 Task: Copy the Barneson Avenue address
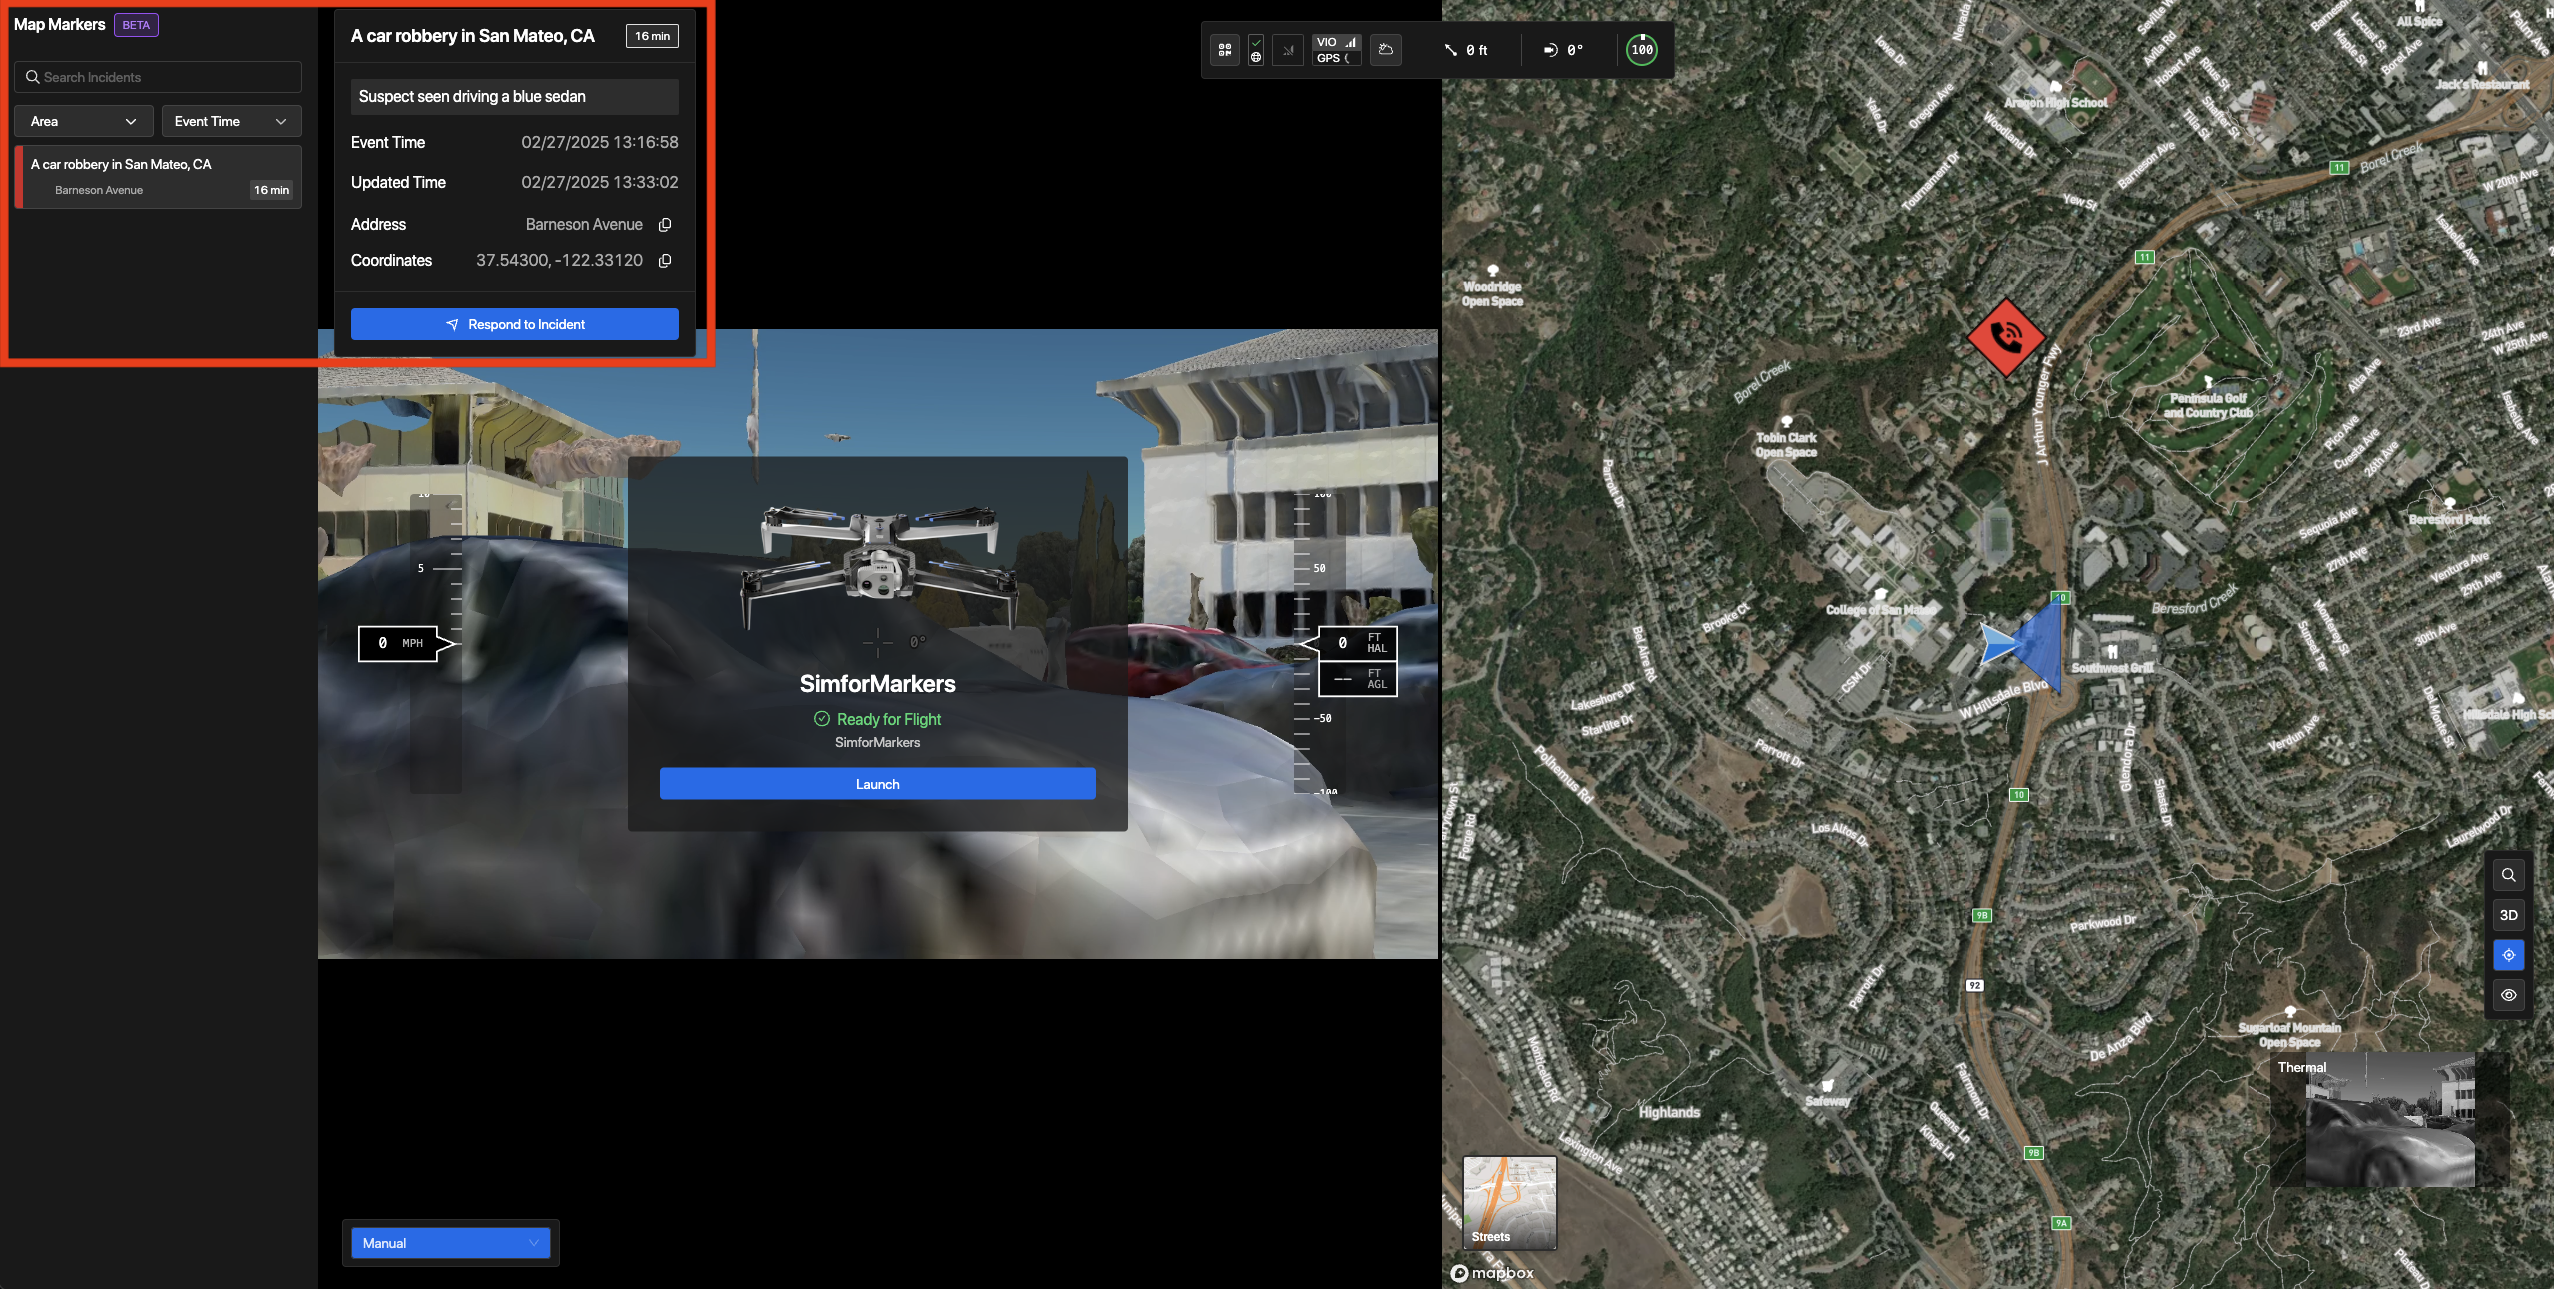click(x=665, y=225)
